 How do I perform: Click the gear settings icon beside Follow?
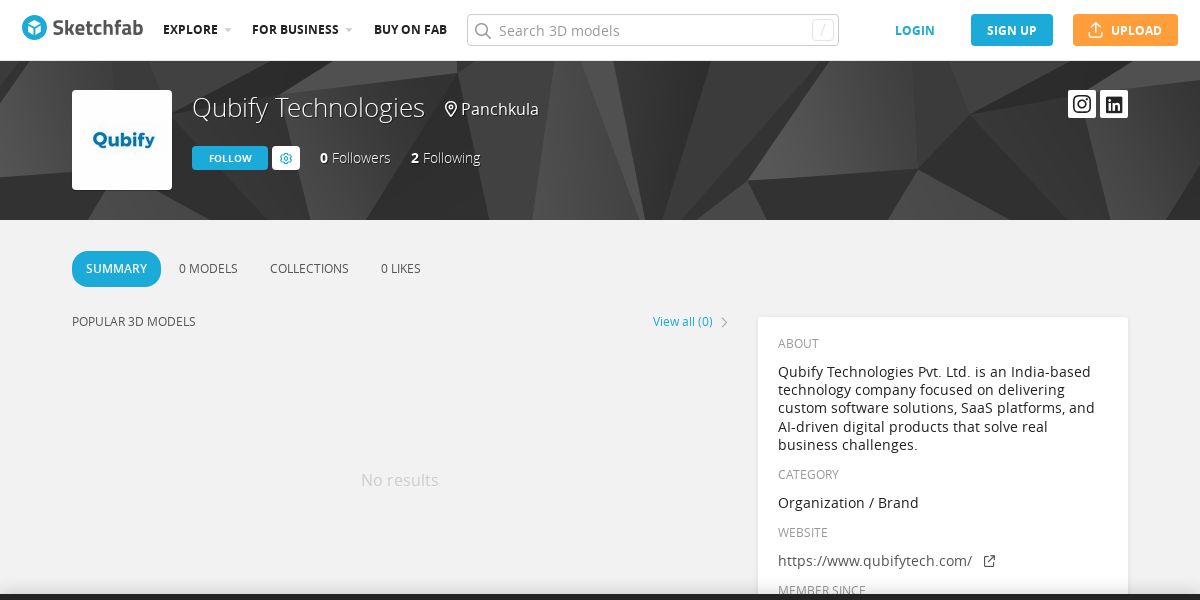click(x=286, y=158)
